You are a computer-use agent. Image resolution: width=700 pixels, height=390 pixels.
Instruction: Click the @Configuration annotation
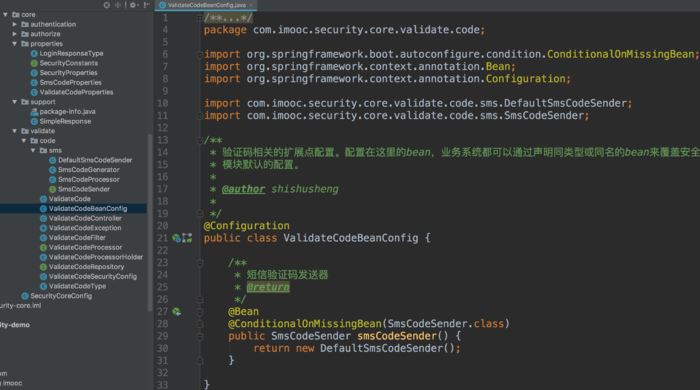tap(246, 226)
